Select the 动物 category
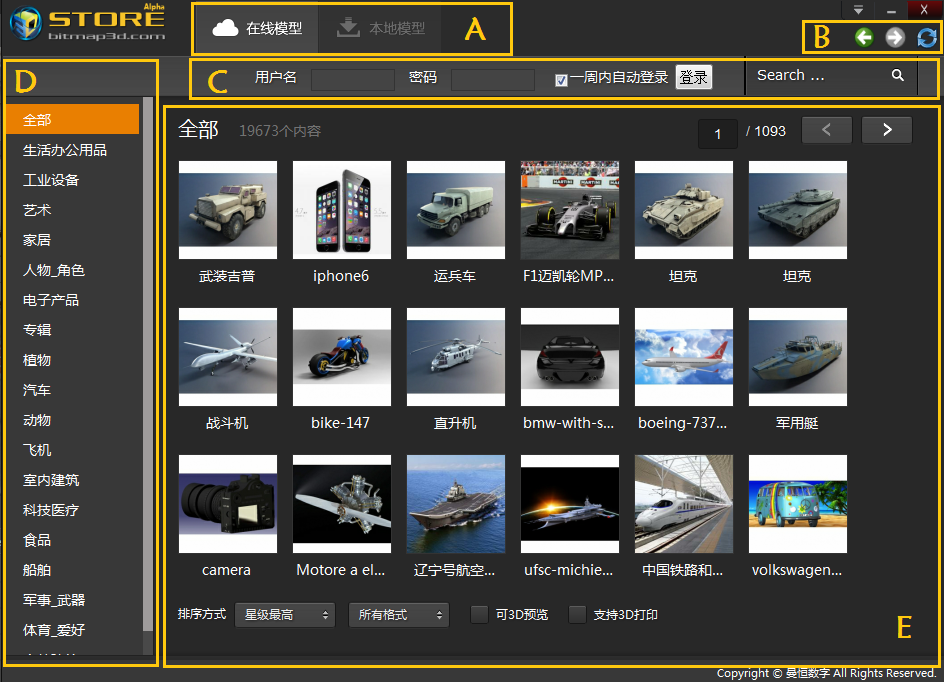The height and width of the screenshot is (682, 944). click(x=72, y=420)
